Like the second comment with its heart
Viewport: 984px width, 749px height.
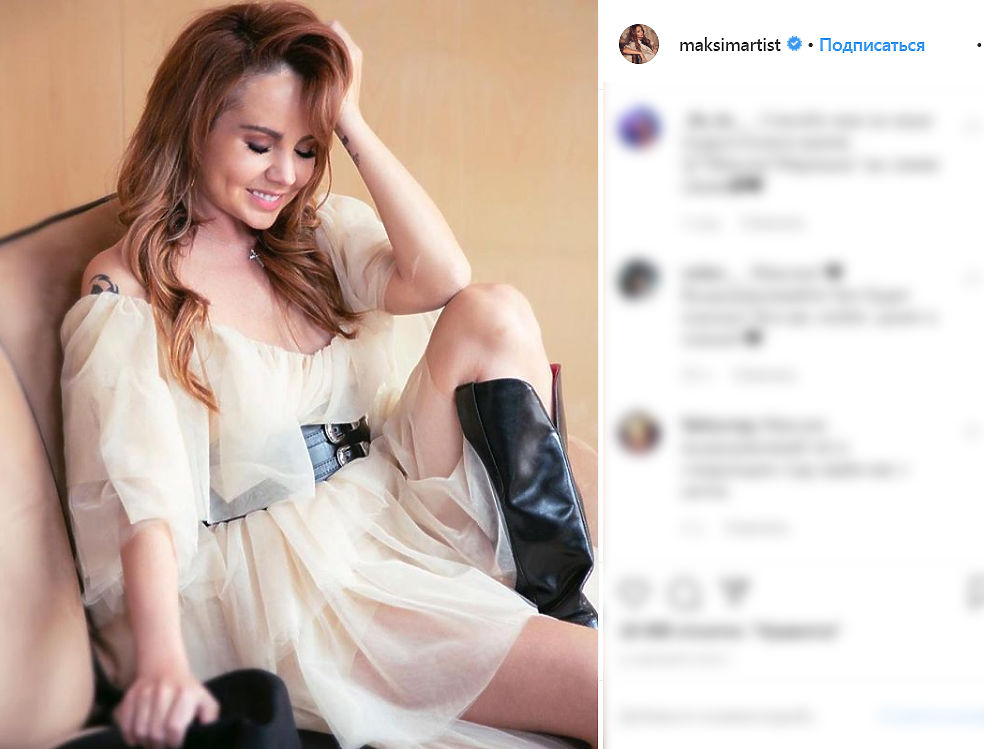973,278
